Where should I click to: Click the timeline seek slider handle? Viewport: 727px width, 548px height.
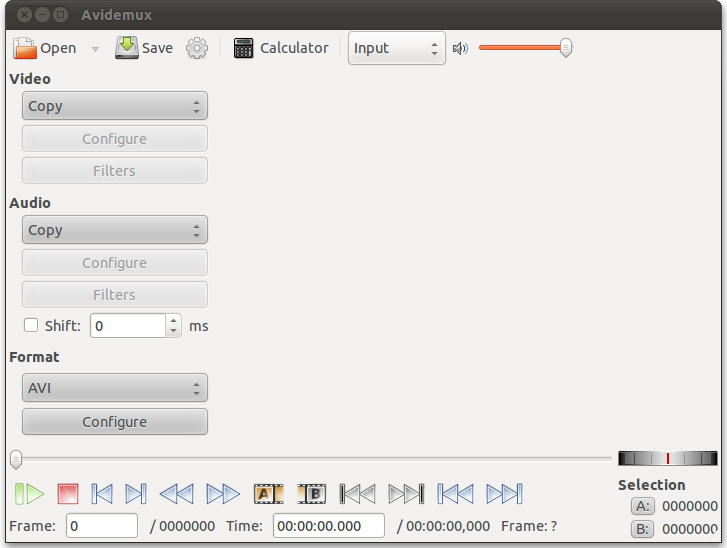coord(16,460)
